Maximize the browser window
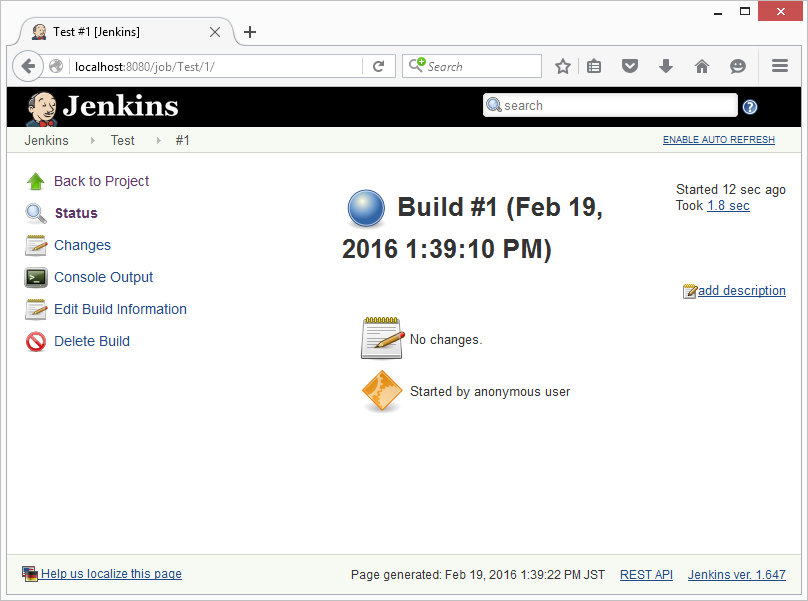 [x=745, y=11]
